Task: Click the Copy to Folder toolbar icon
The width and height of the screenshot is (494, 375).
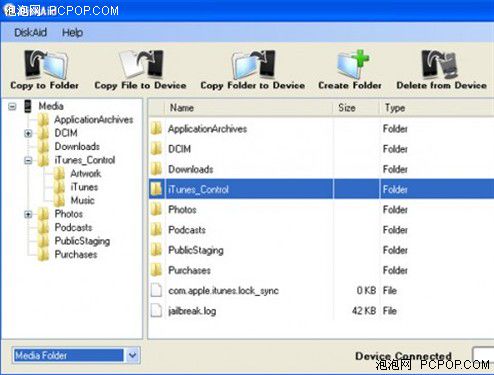Action: click(46, 64)
